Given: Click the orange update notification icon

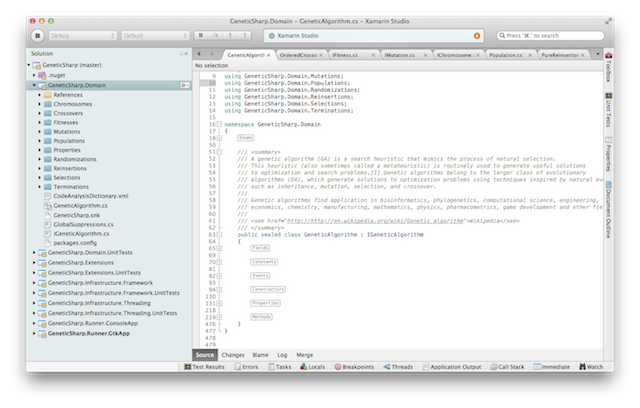Looking at the screenshot, I should (477, 36).
